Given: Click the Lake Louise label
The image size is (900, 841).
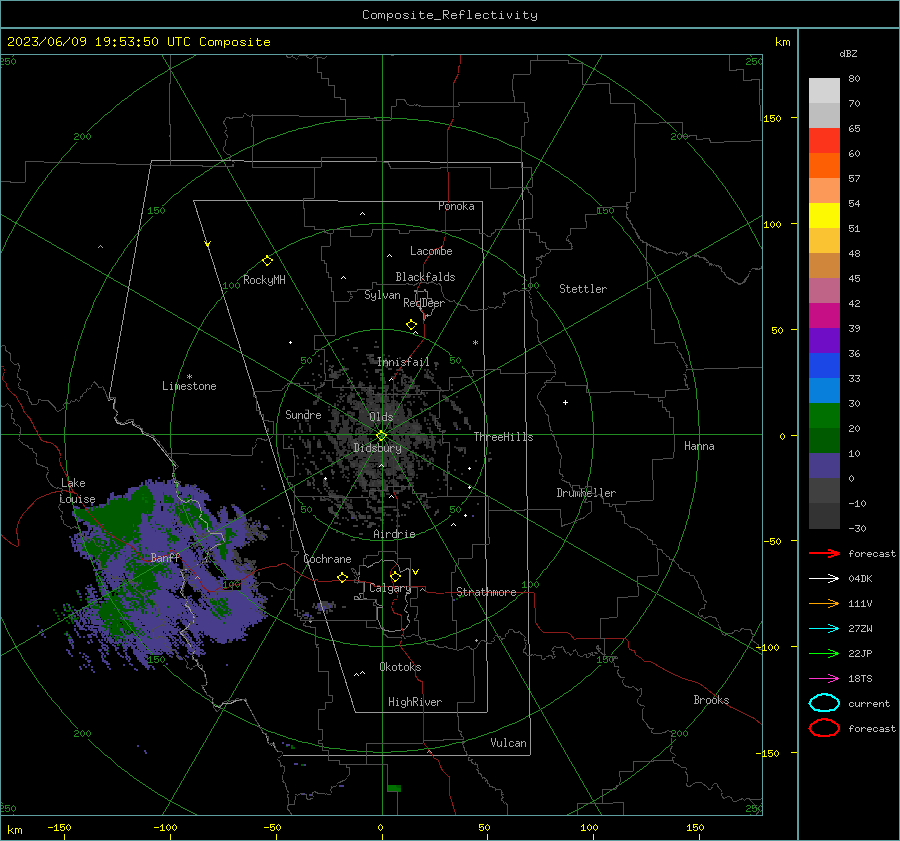Looking at the screenshot, I should (x=77, y=491).
